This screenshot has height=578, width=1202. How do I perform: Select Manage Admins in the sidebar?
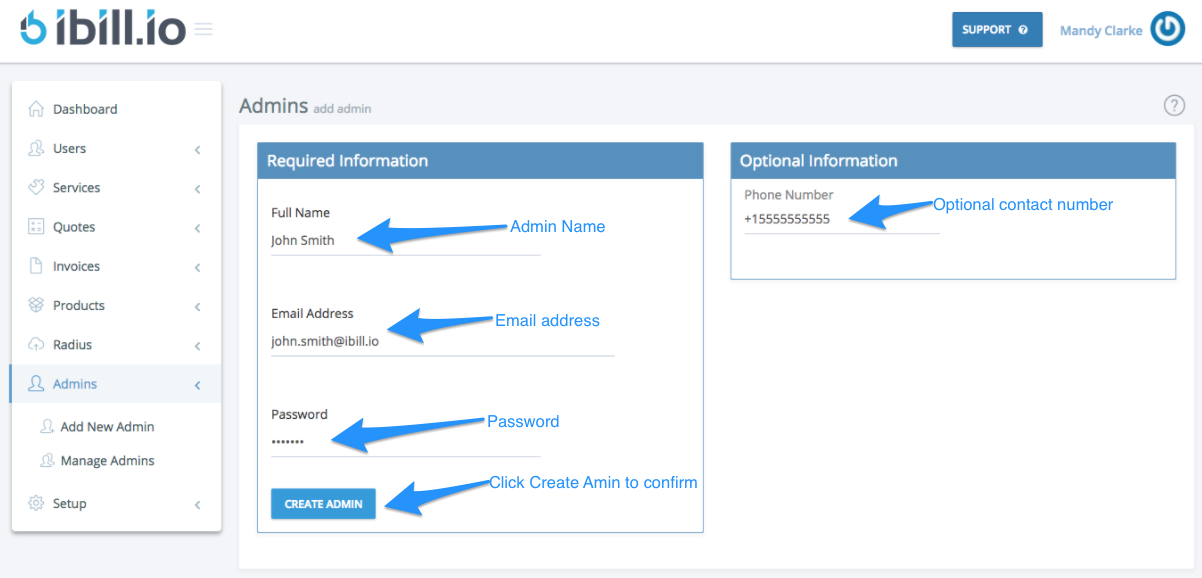pos(107,460)
